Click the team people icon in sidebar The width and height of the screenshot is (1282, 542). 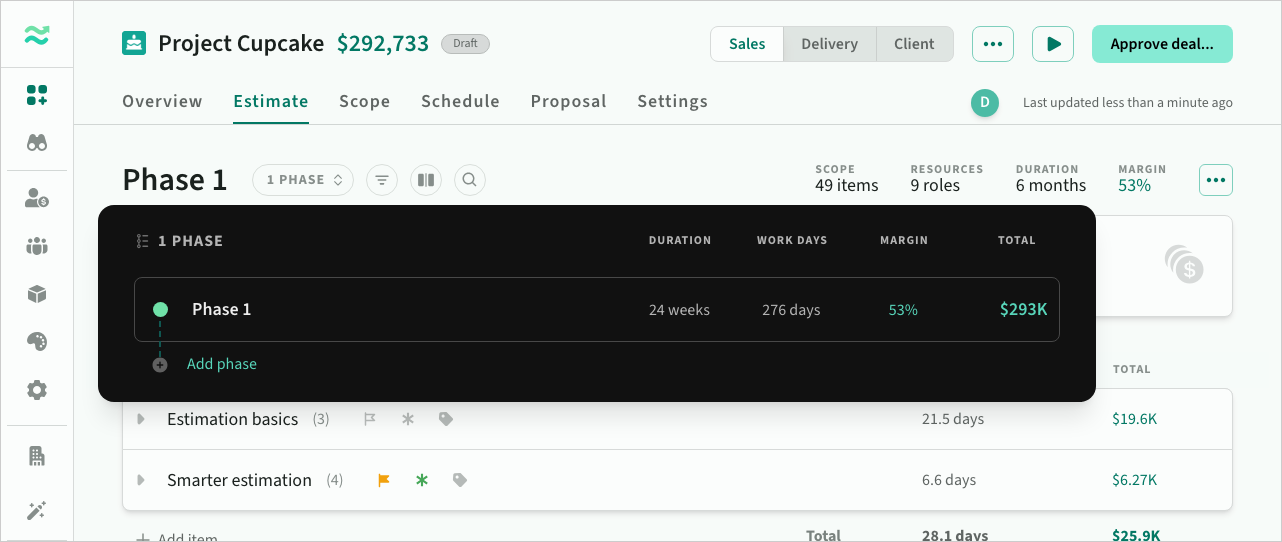(x=37, y=246)
